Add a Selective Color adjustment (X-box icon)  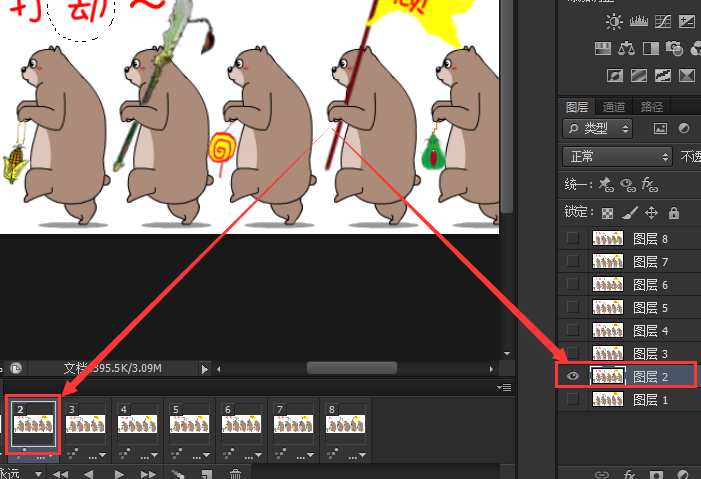pos(687,75)
